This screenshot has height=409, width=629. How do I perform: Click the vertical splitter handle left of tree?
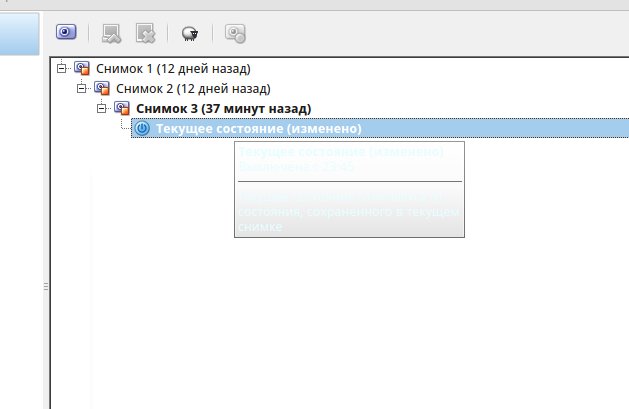pos(46,286)
